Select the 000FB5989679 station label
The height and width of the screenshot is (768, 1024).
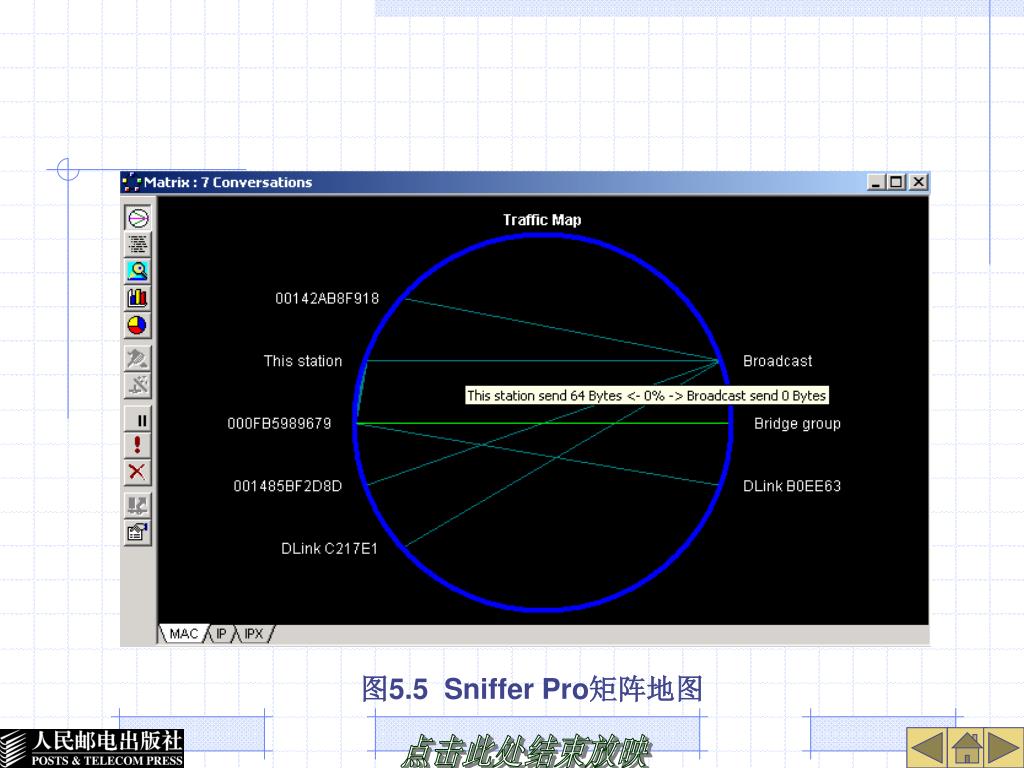[279, 423]
